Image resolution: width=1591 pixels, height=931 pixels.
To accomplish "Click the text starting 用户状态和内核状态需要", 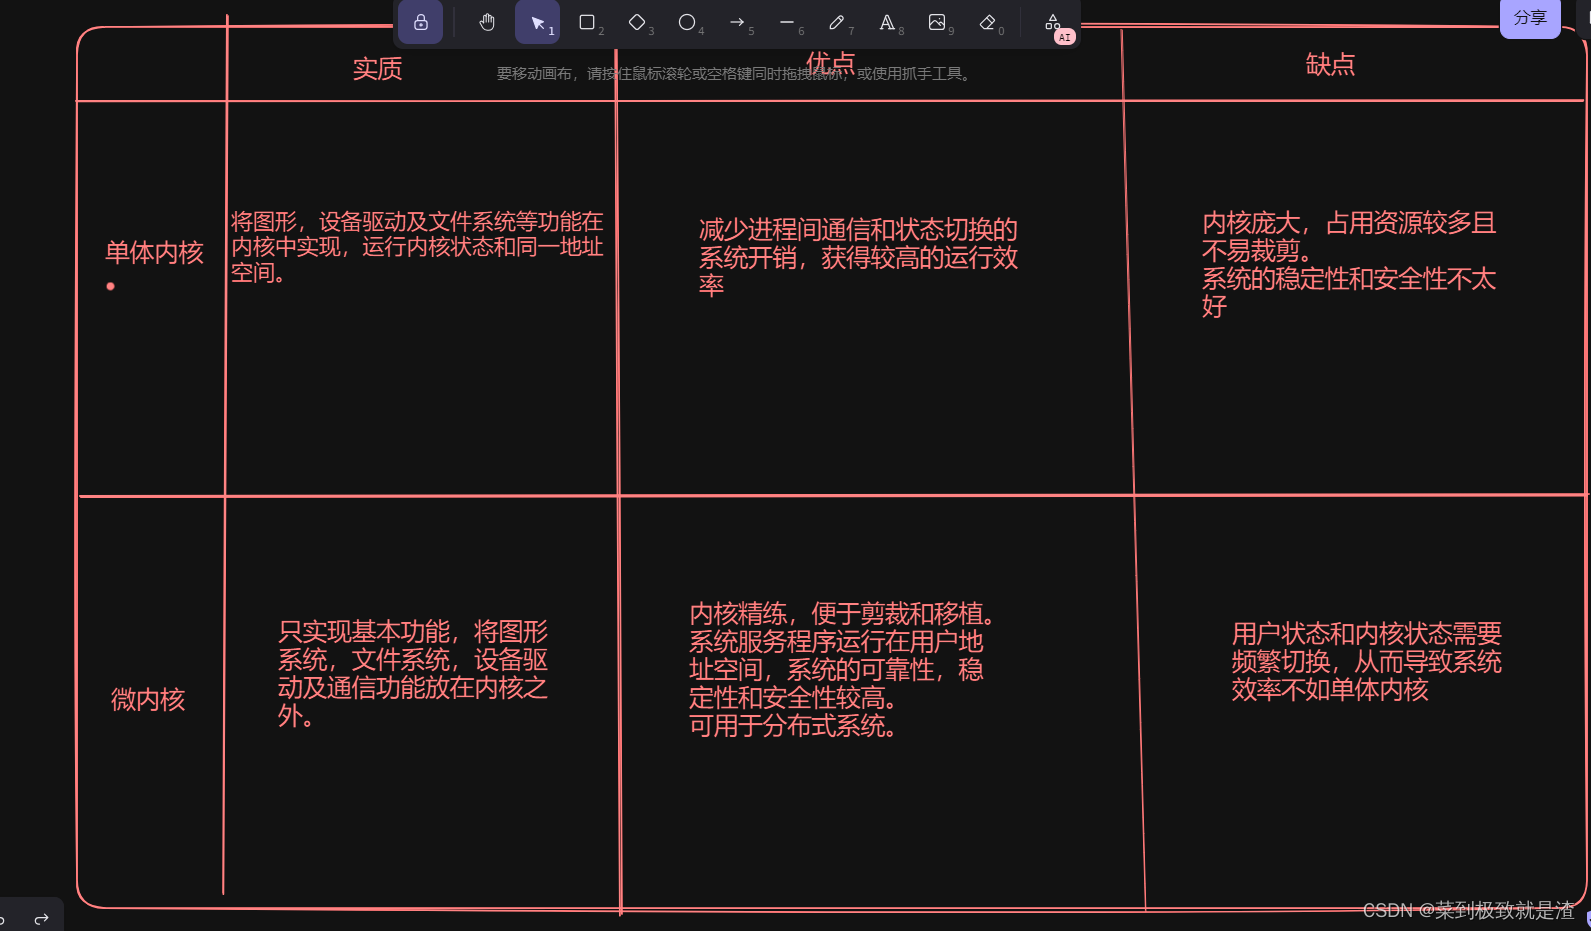I will click(x=1366, y=662).
